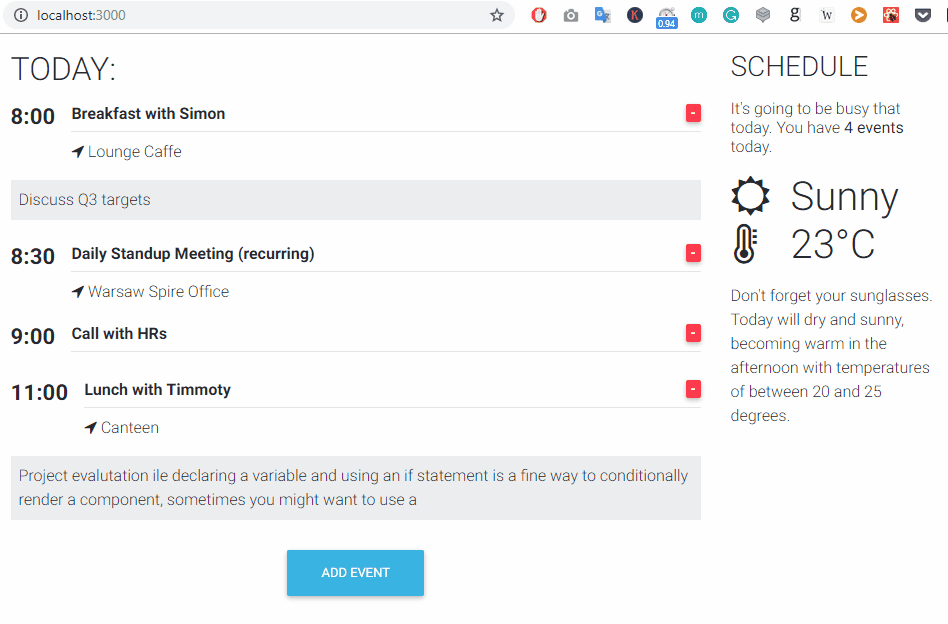
Task: Click the sun weather icon
Action: [x=750, y=196]
